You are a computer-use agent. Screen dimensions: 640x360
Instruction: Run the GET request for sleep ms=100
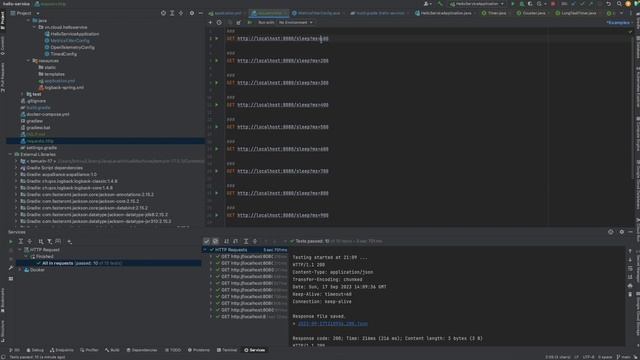pyautogui.click(x=217, y=38)
